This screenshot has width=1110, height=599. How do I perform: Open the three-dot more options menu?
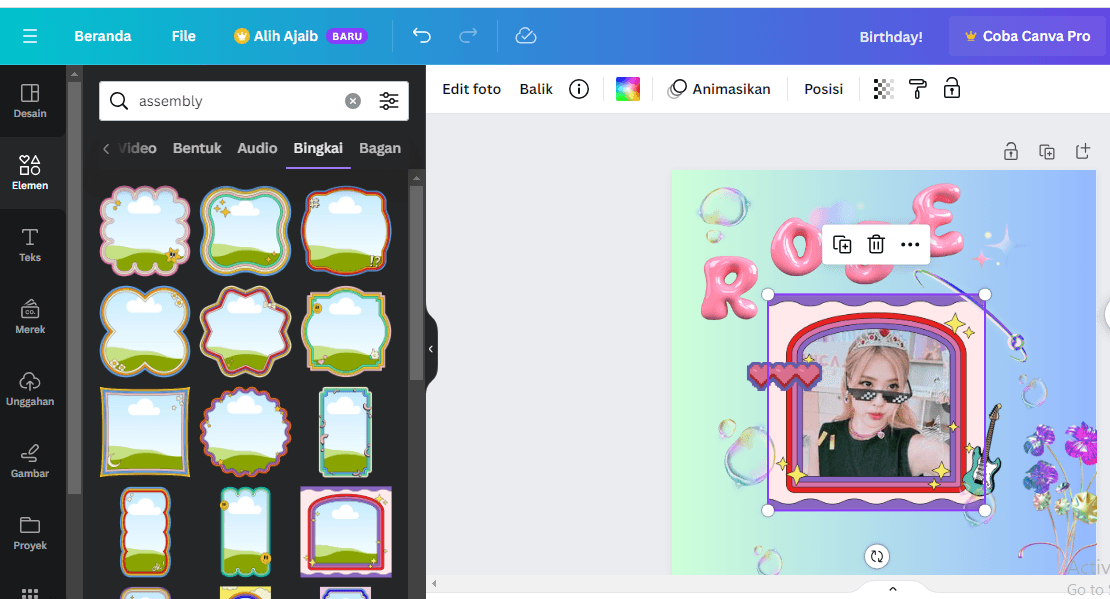click(x=910, y=244)
